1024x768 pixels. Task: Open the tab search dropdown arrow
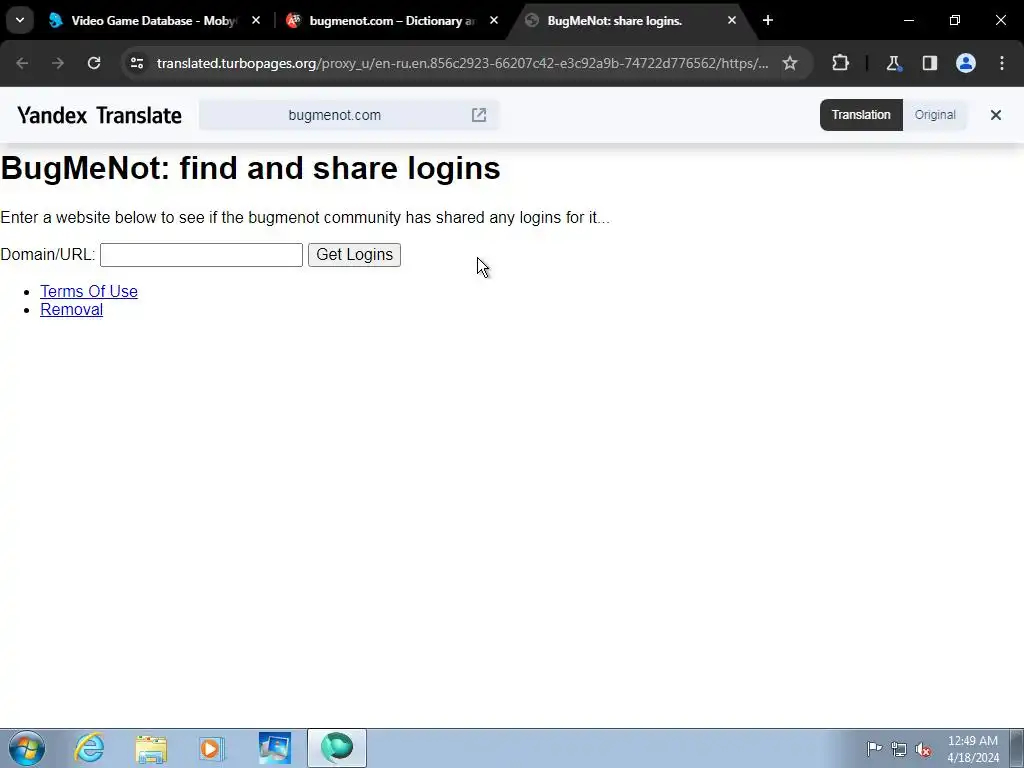(20, 20)
